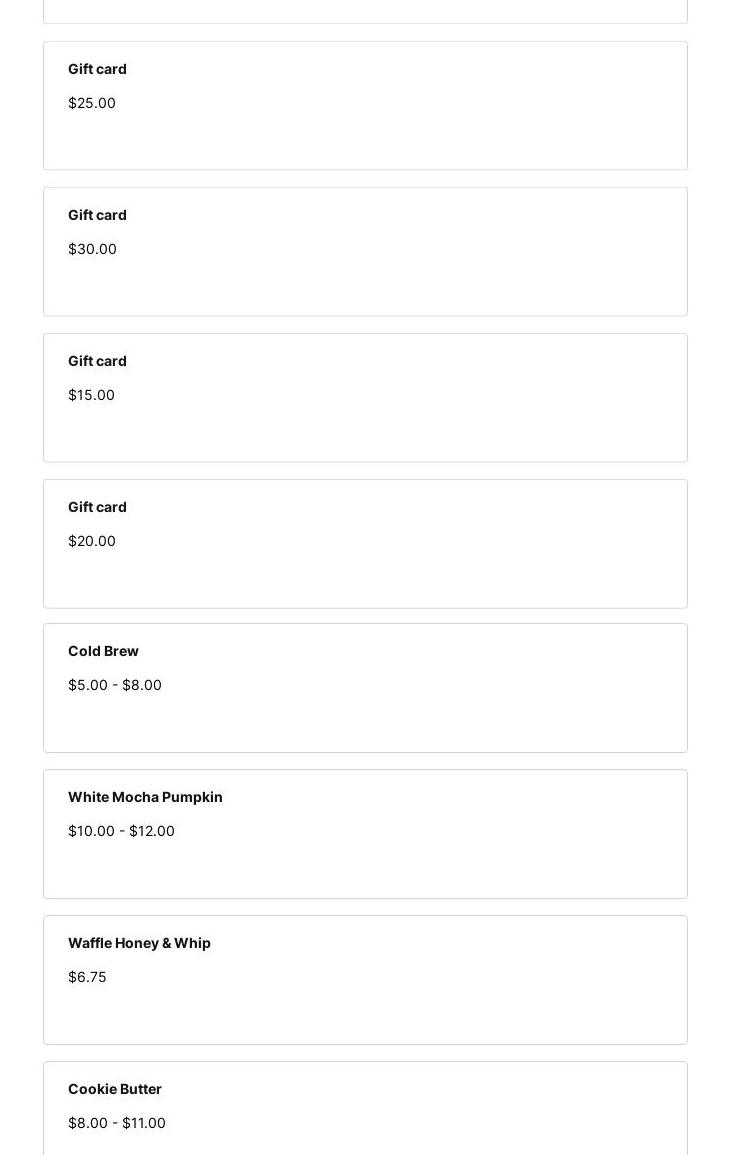This screenshot has width=730, height=1155.
Task: Open the Gift card costing $15.00
Action: pyautogui.click(x=97, y=361)
